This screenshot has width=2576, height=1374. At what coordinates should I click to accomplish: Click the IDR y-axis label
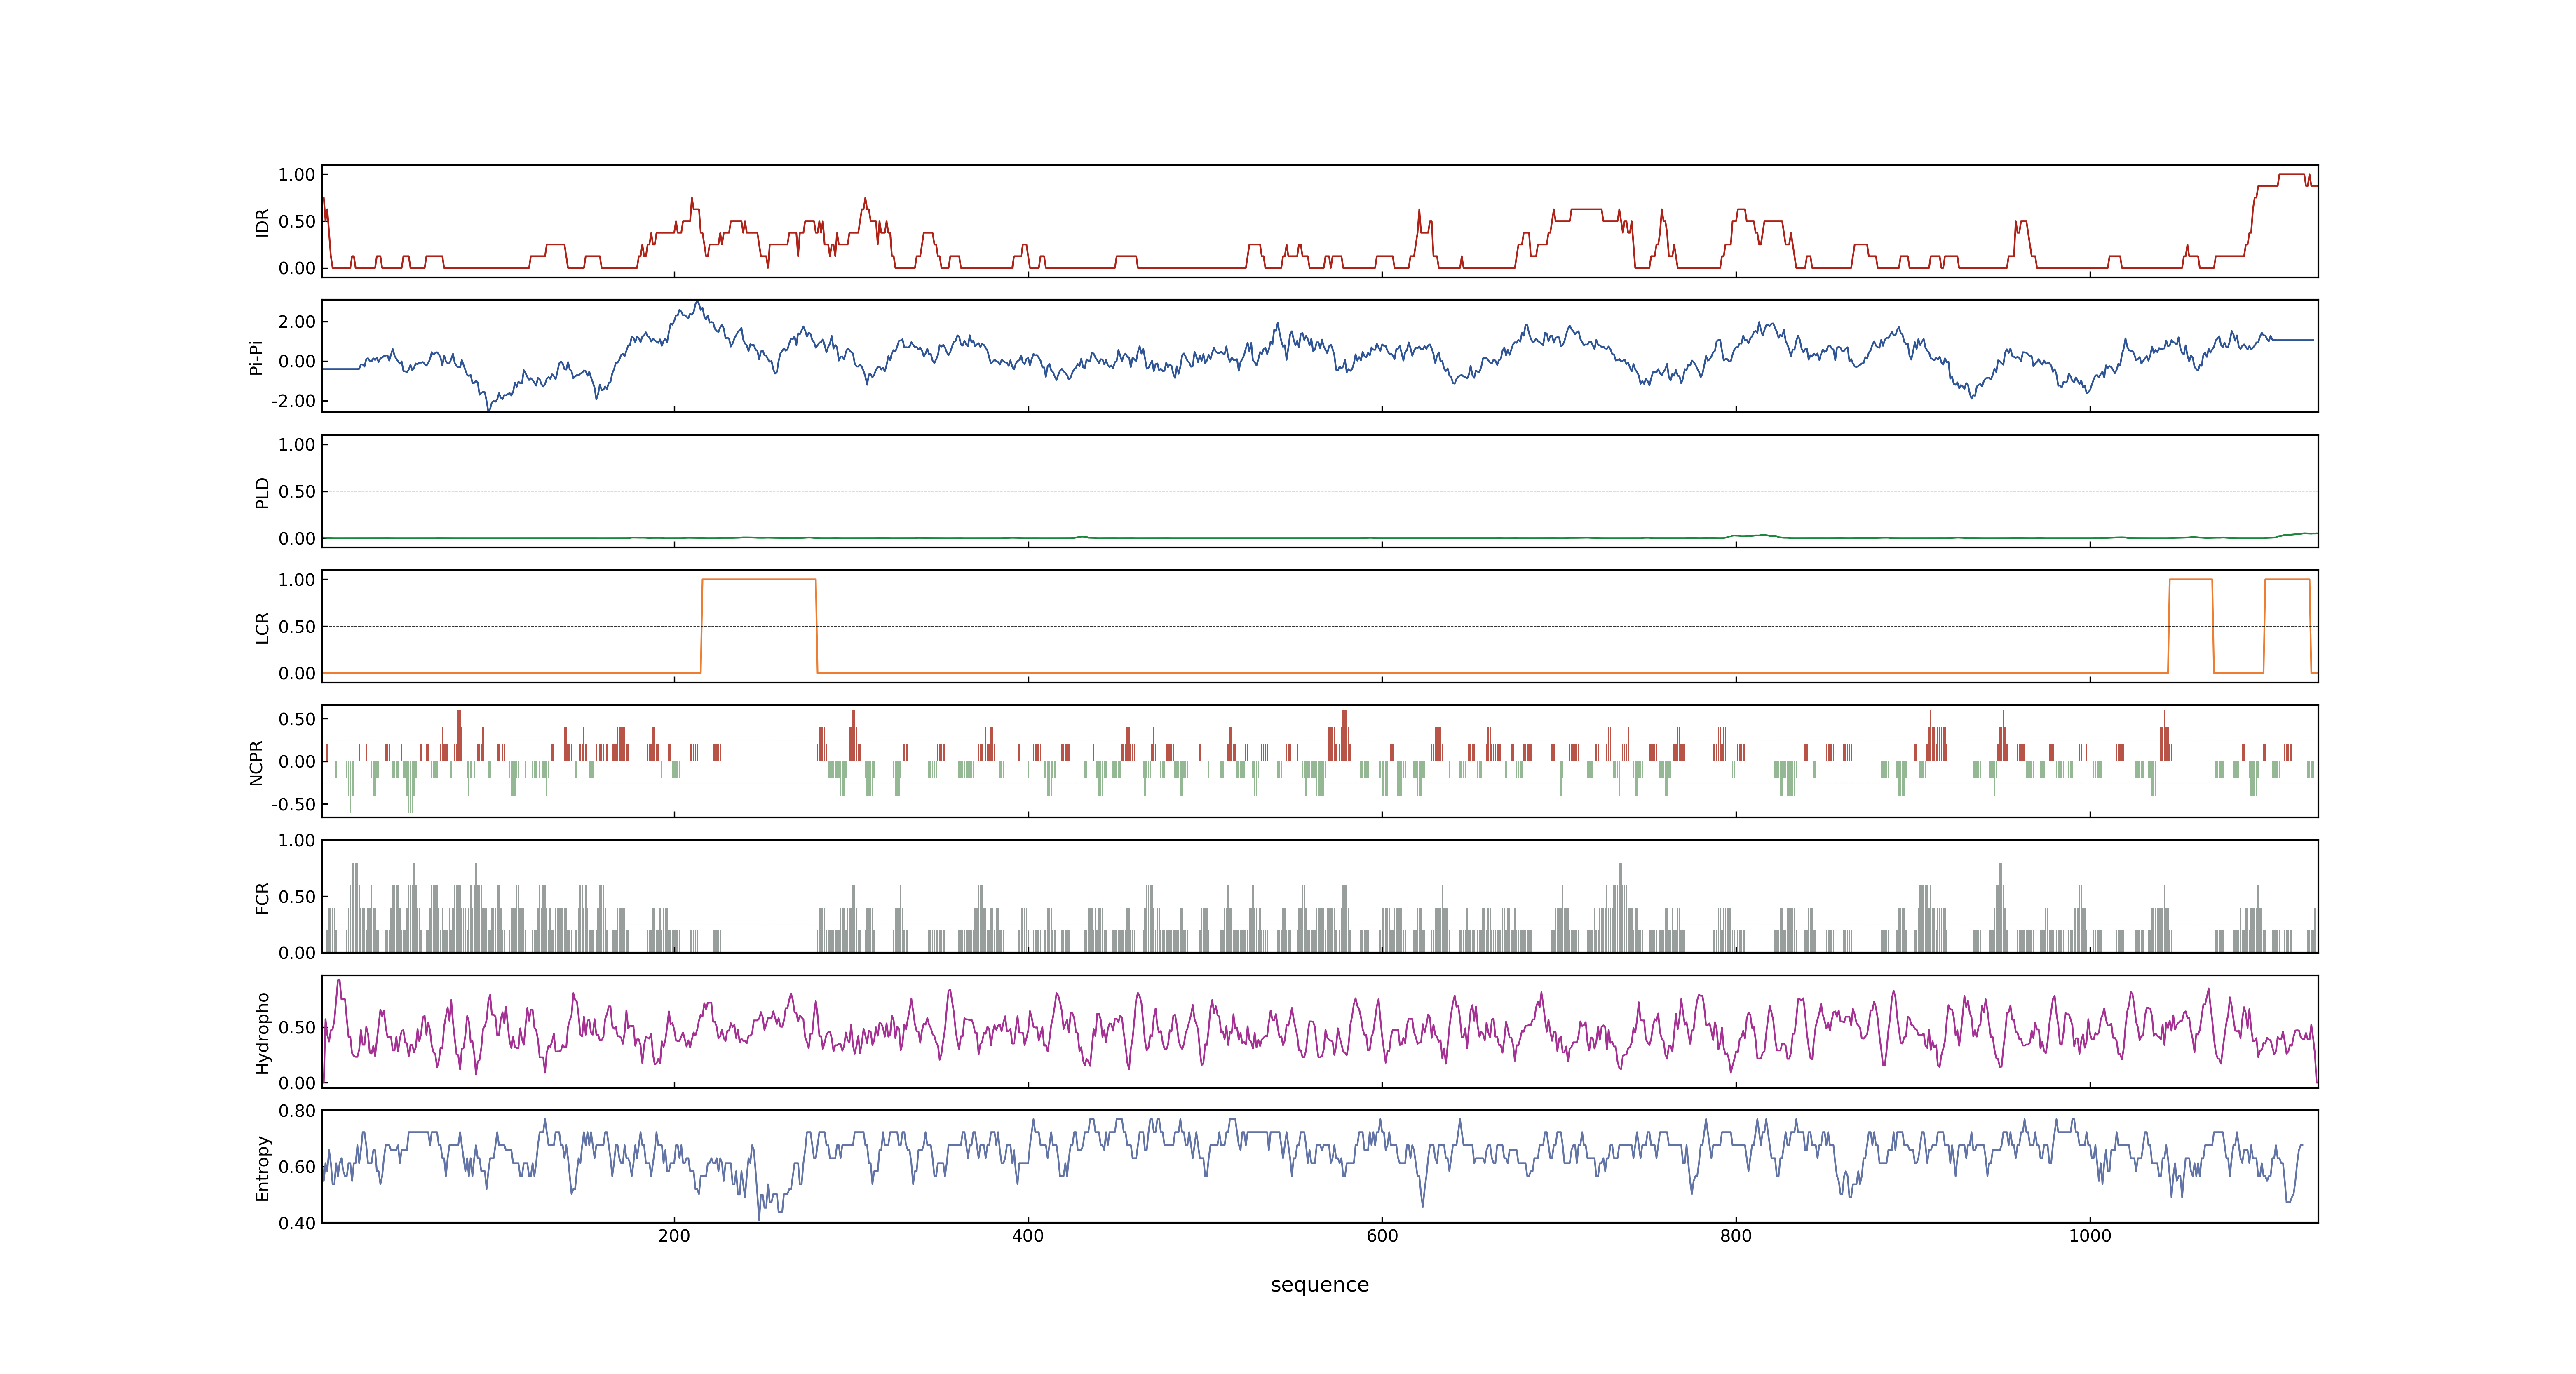[x=262, y=222]
